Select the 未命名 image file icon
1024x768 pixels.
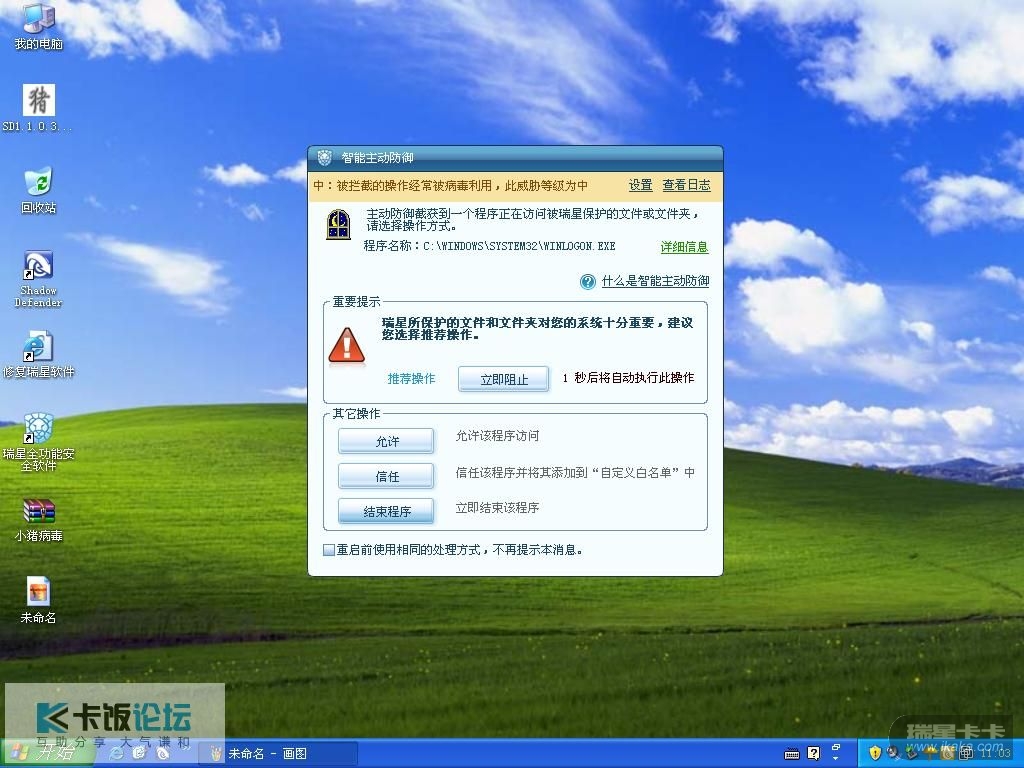pyautogui.click(x=39, y=600)
